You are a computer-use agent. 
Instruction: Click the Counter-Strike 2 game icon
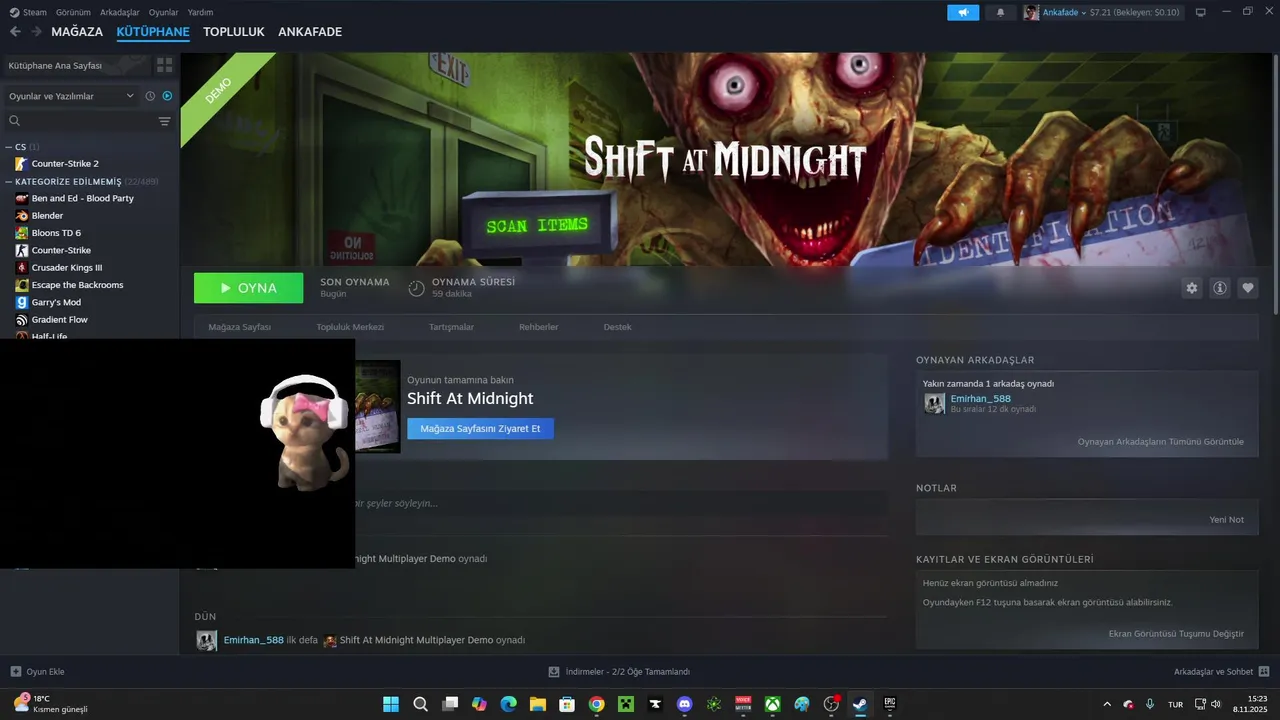[21, 163]
